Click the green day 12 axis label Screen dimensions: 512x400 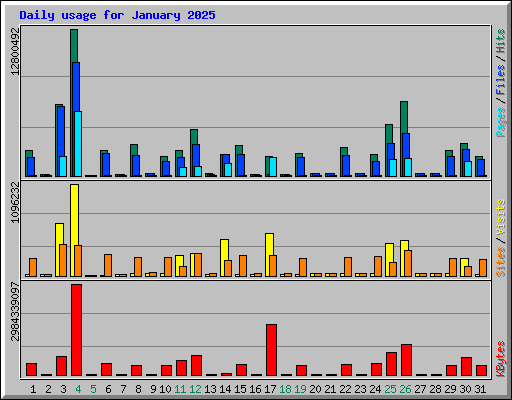click(x=195, y=389)
